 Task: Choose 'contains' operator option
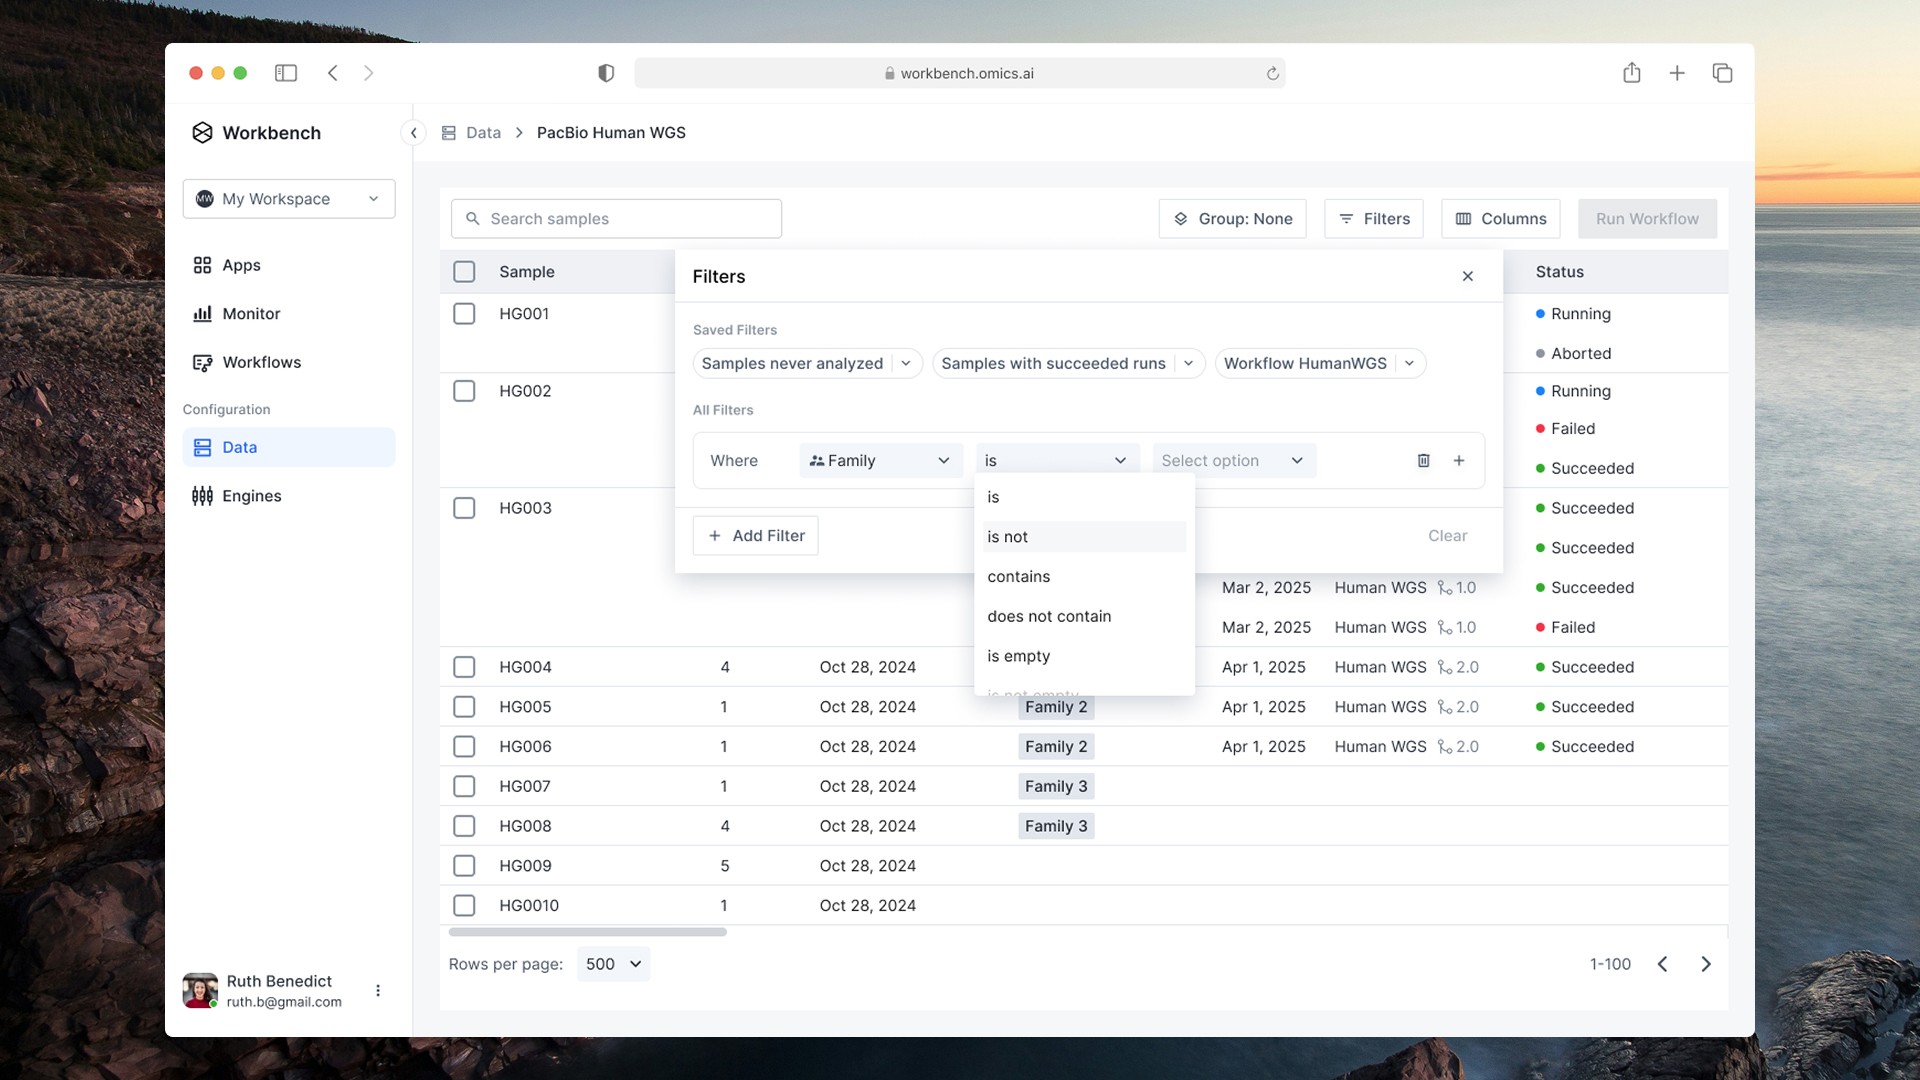tap(1084, 577)
